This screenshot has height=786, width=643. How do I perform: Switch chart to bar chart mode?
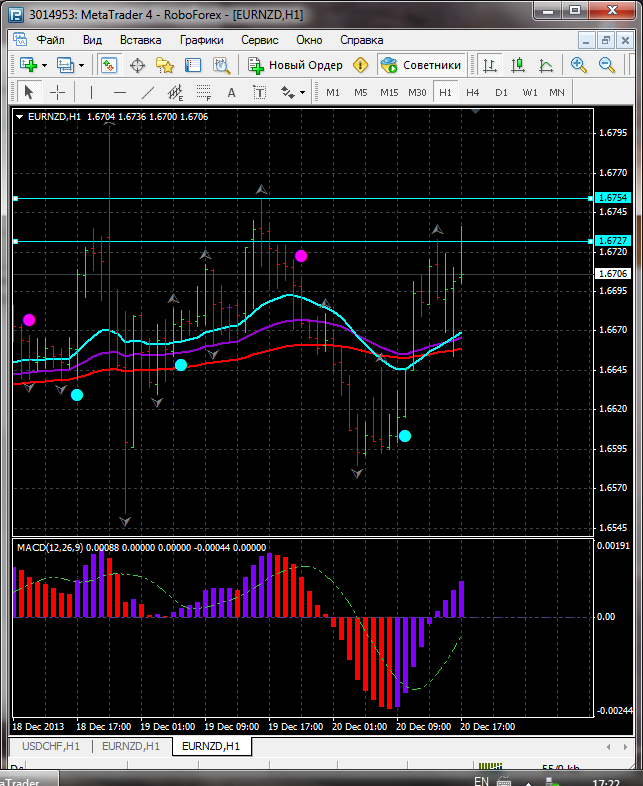[x=490, y=65]
